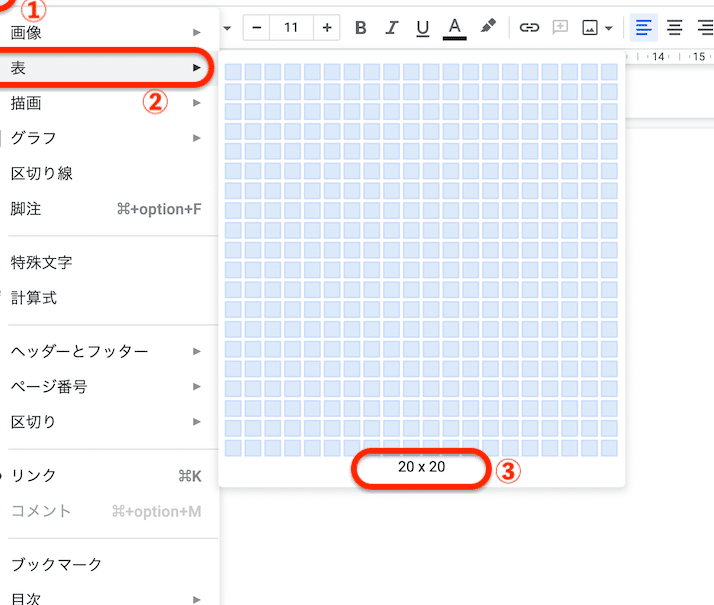
Task: Select left text alignment
Action: [x=643, y=28]
